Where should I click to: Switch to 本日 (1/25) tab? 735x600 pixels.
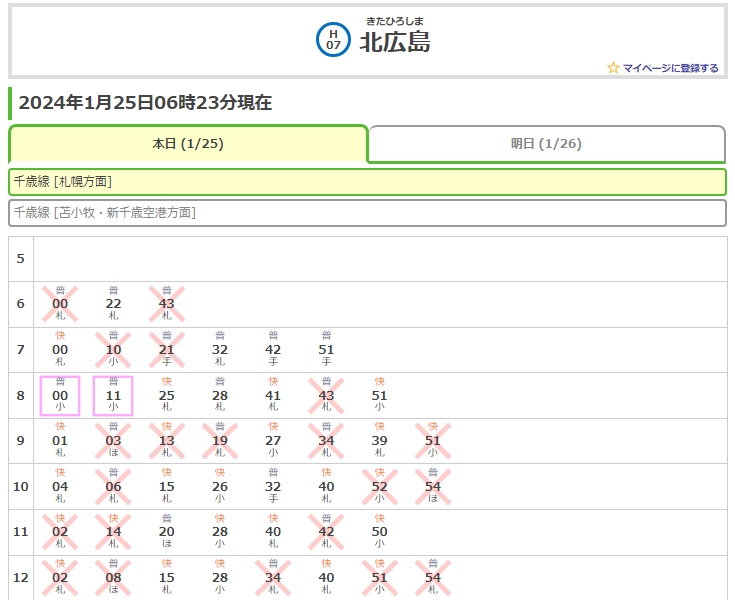click(188, 143)
